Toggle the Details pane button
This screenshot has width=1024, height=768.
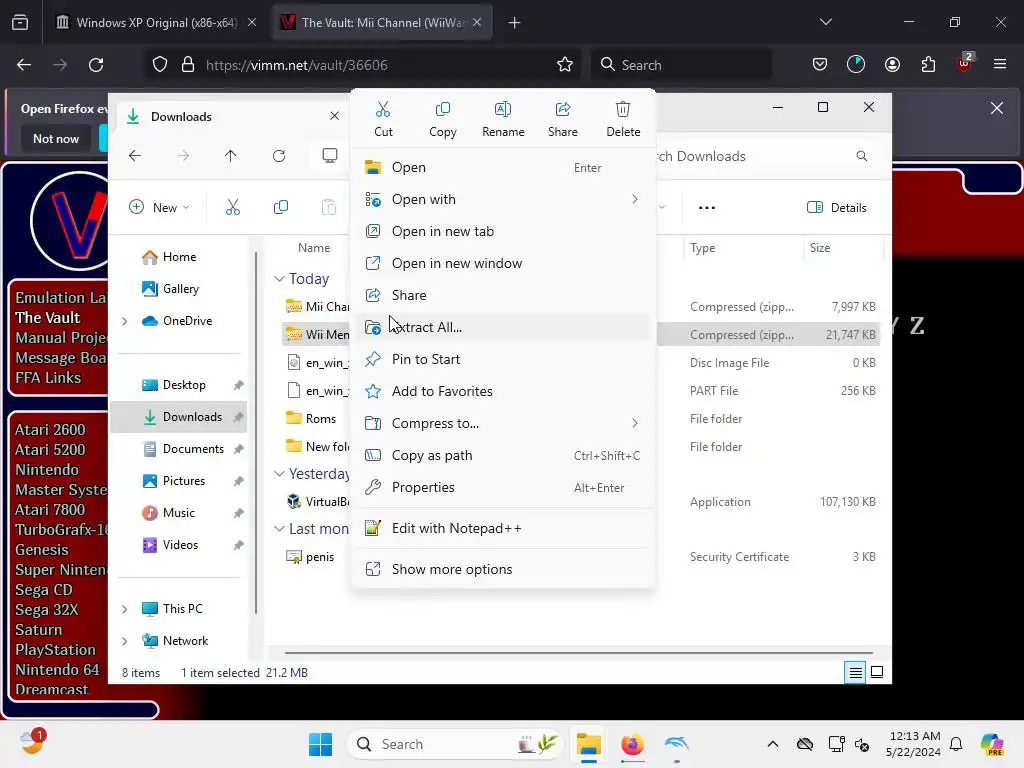click(x=837, y=208)
